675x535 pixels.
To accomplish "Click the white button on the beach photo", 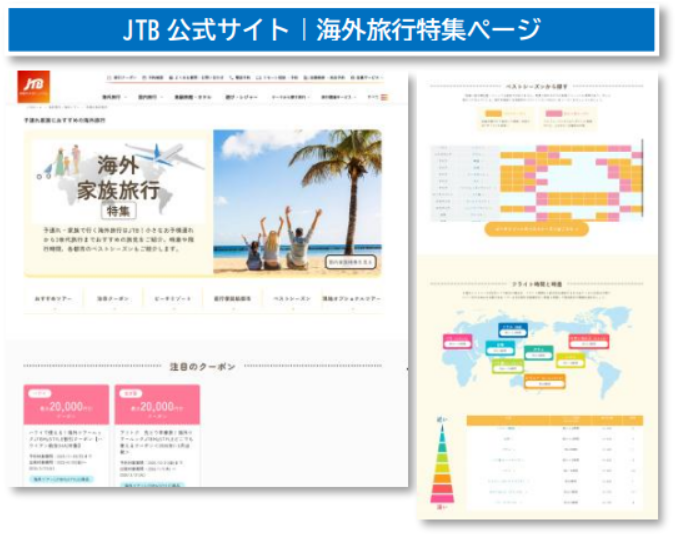I will tap(351, 262).
